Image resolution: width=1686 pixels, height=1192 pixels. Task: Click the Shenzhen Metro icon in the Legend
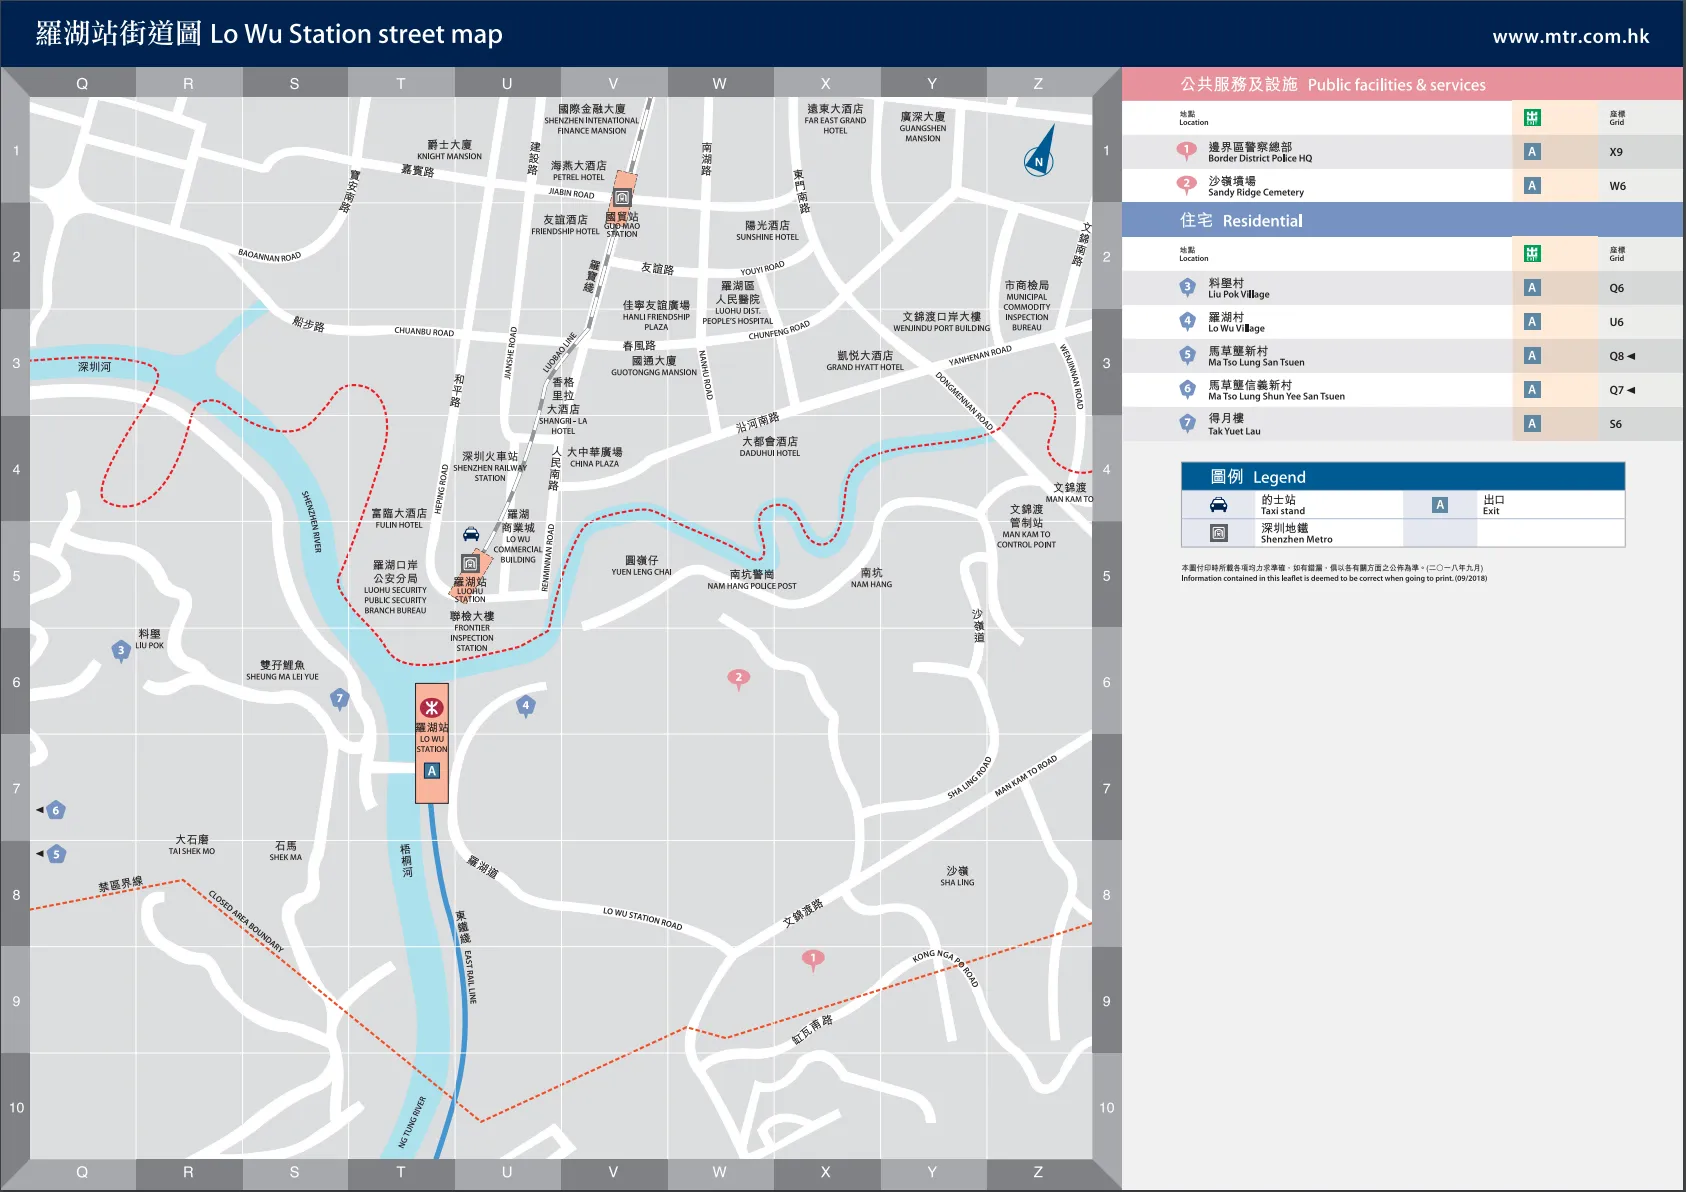[1218, 533]
